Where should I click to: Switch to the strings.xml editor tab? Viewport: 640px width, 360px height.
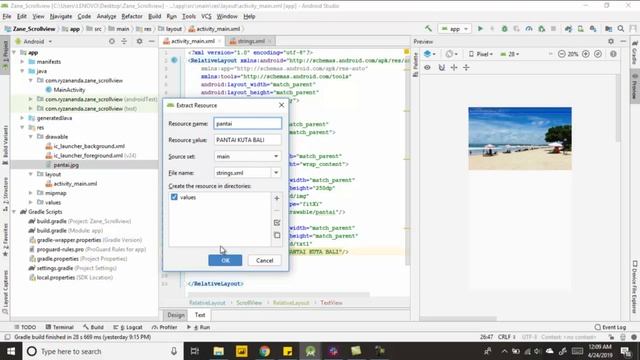click(250, 41)
